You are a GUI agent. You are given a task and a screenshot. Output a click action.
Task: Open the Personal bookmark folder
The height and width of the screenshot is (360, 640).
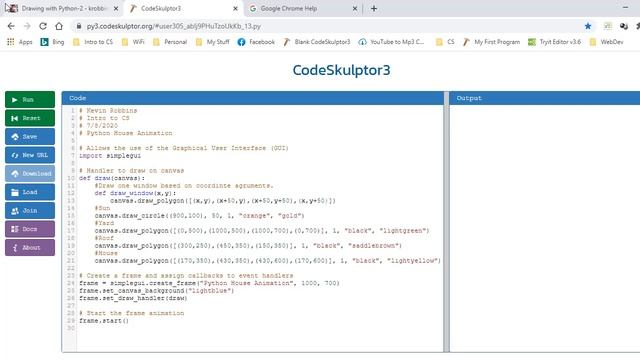click(x=170, y=42)
